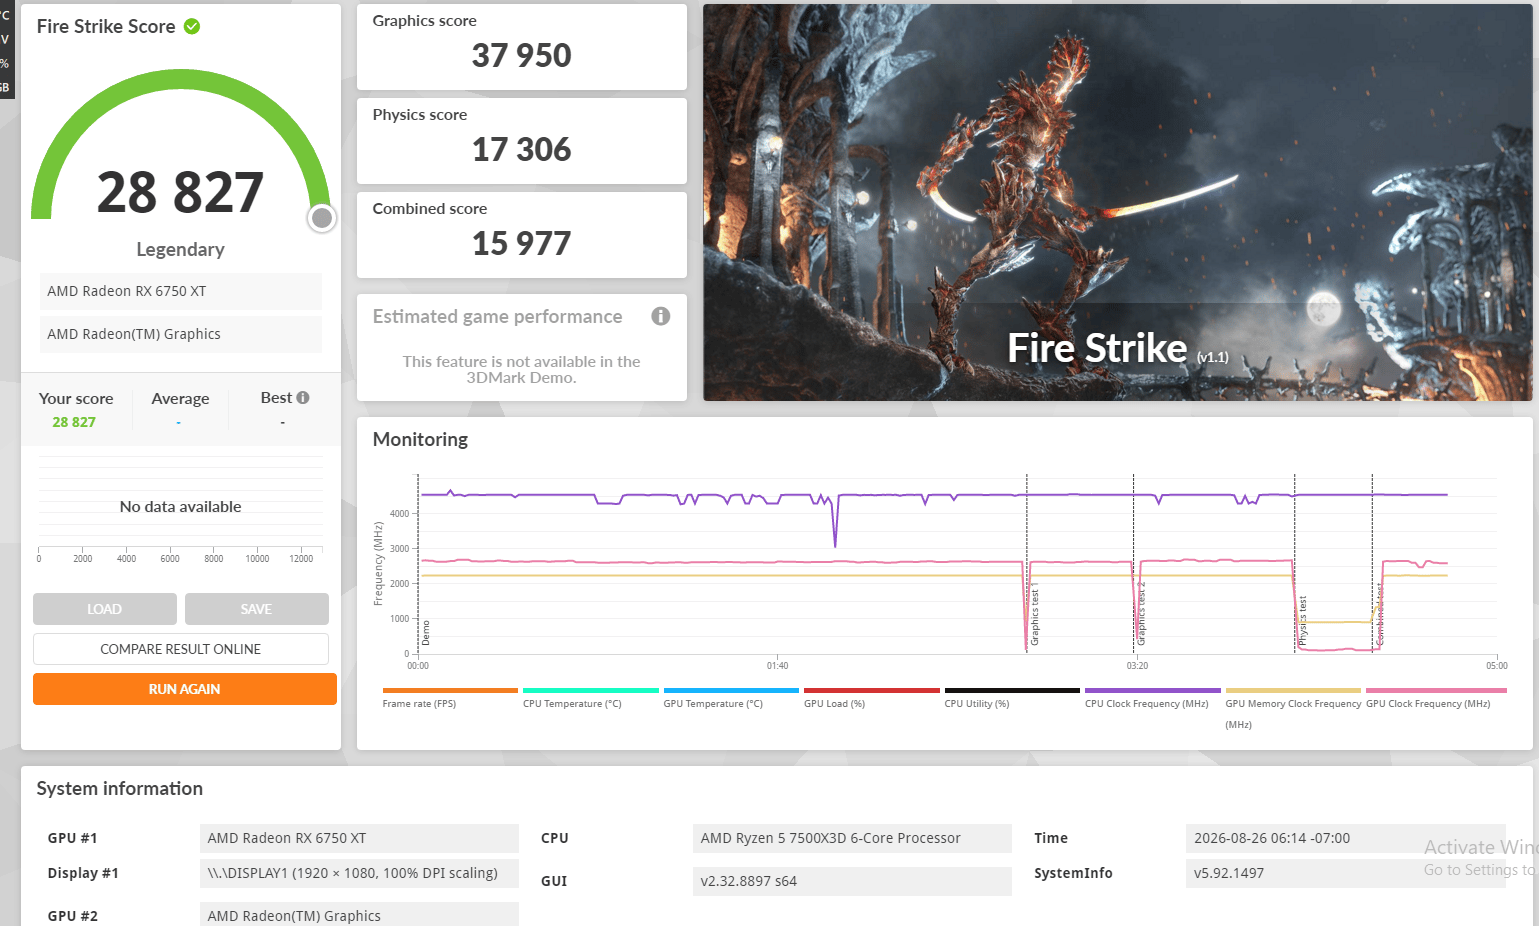
Task: Toggle the GPU Clock Frequency legend
Action: [1435, 697]
